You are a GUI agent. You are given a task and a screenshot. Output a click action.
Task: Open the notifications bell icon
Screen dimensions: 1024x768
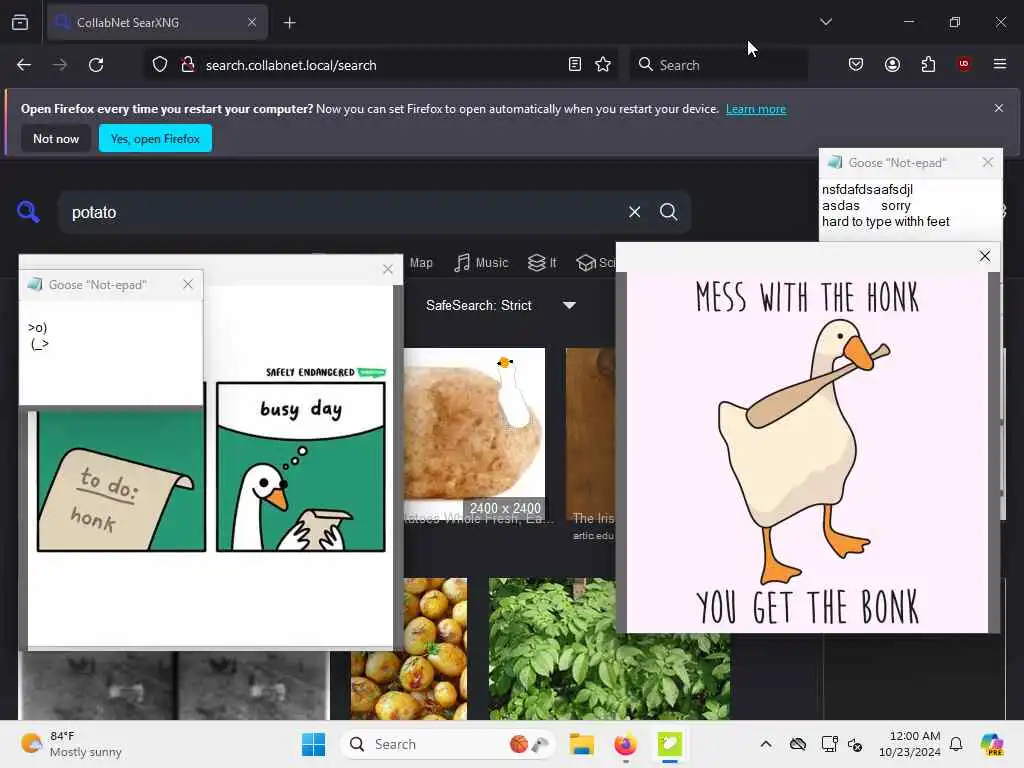click(956, 744)
